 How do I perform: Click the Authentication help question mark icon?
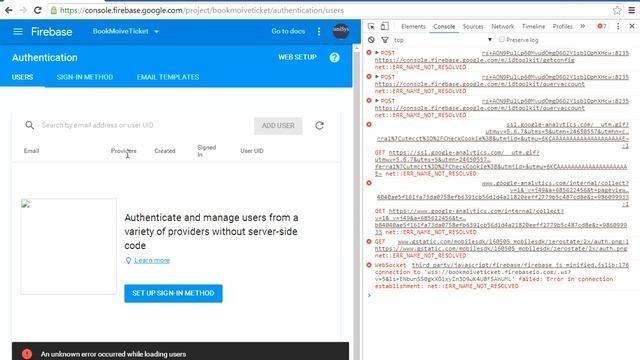coord(334,58)
